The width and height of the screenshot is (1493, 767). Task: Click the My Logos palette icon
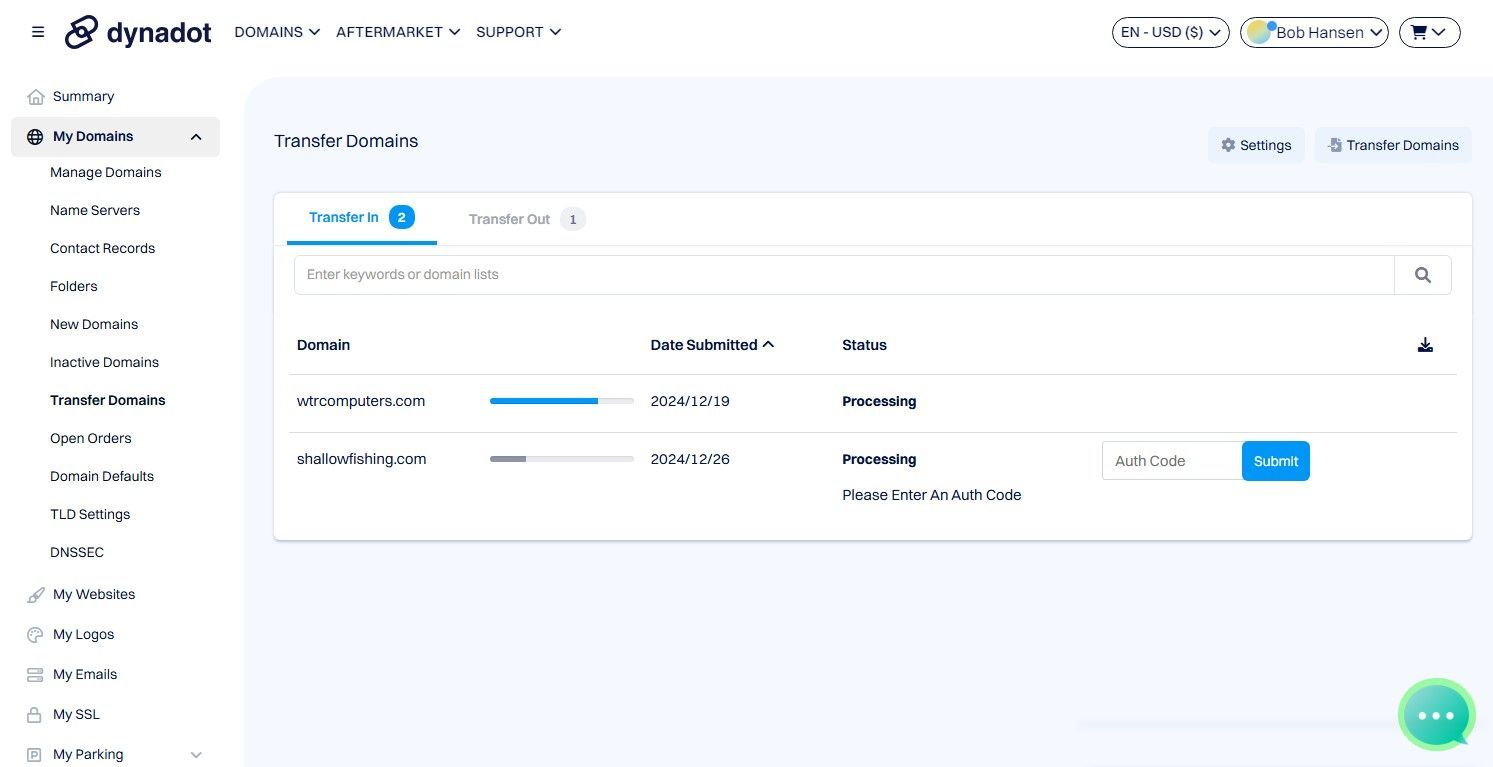click(35, 635)
